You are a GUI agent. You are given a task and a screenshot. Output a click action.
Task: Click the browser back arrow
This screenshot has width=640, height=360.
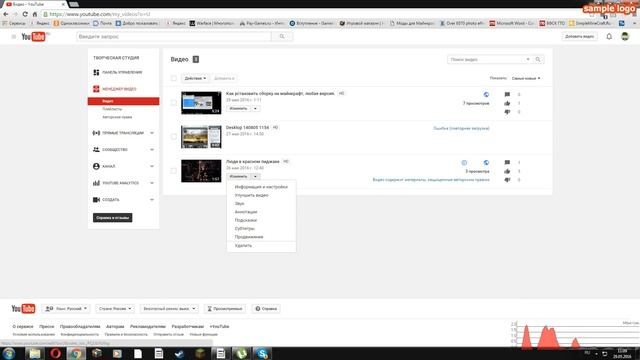click(6, 14)
